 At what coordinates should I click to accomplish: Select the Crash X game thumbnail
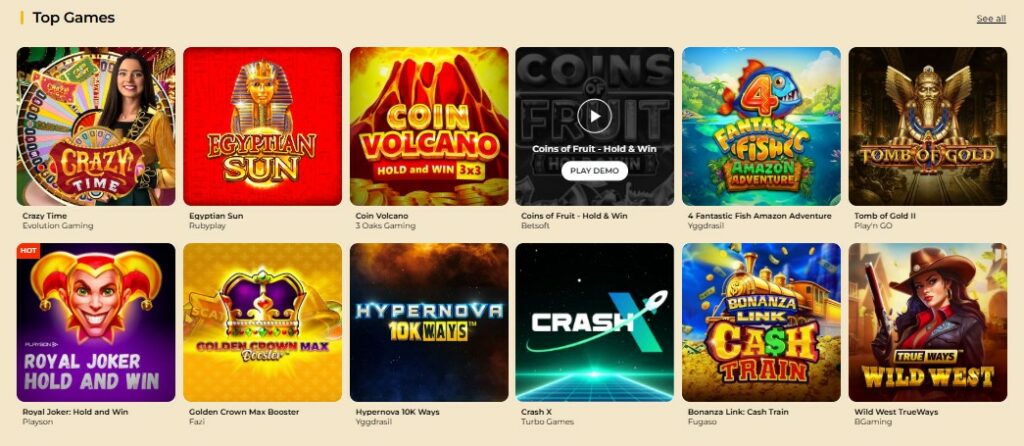pos(594,323)
